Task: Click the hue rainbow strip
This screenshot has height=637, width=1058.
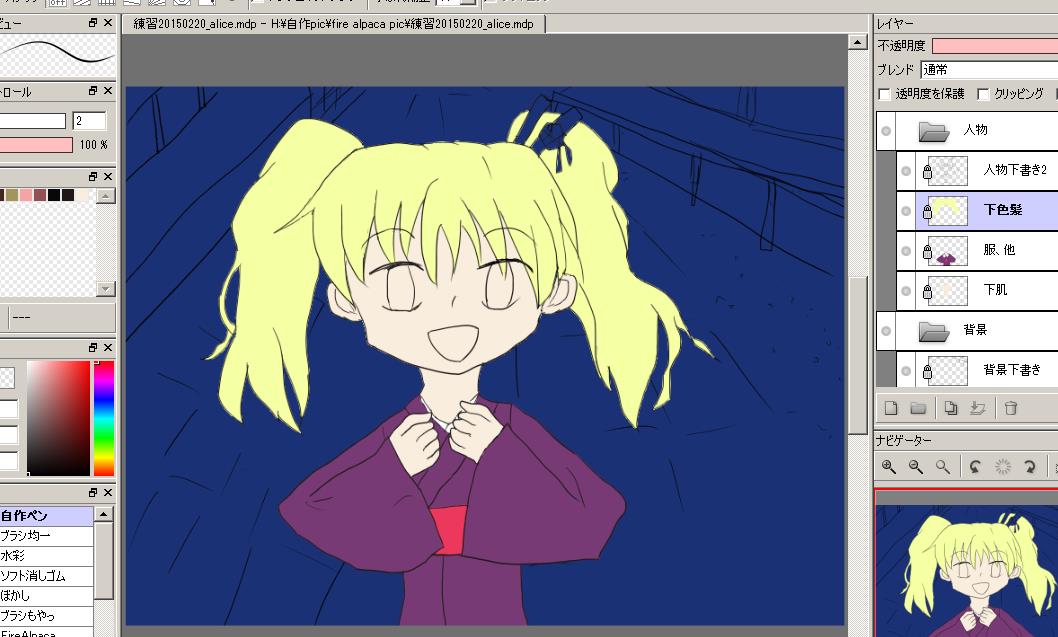Action: pos(103,418)
